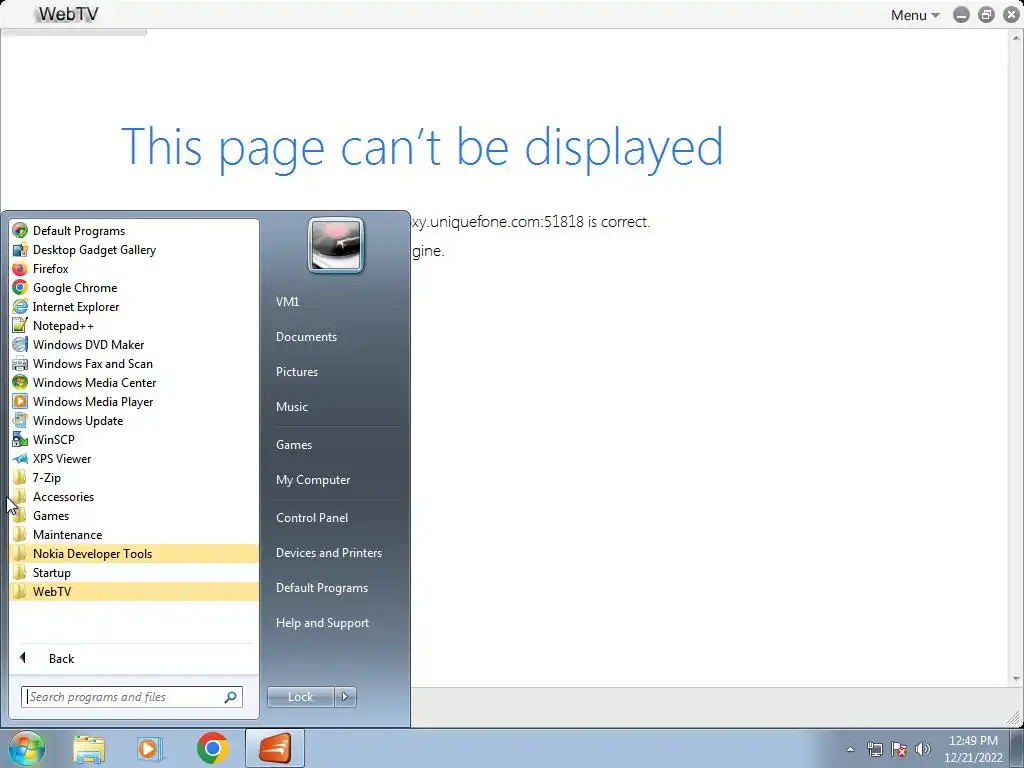
Task: Open Chrome from the taskbar
Action: [212, 748]
